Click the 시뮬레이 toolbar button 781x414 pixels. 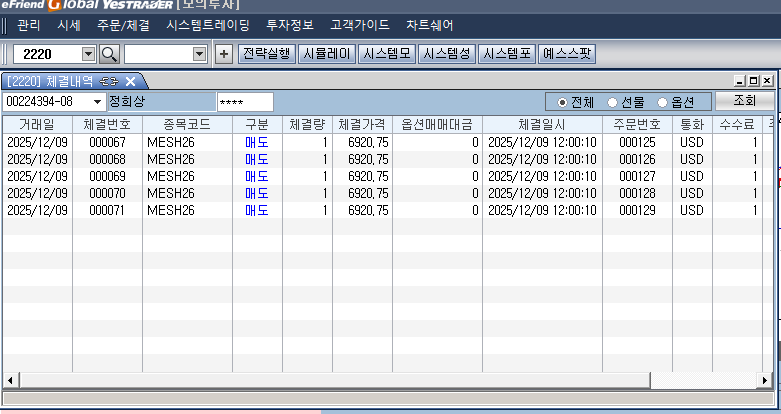[326, 54]
